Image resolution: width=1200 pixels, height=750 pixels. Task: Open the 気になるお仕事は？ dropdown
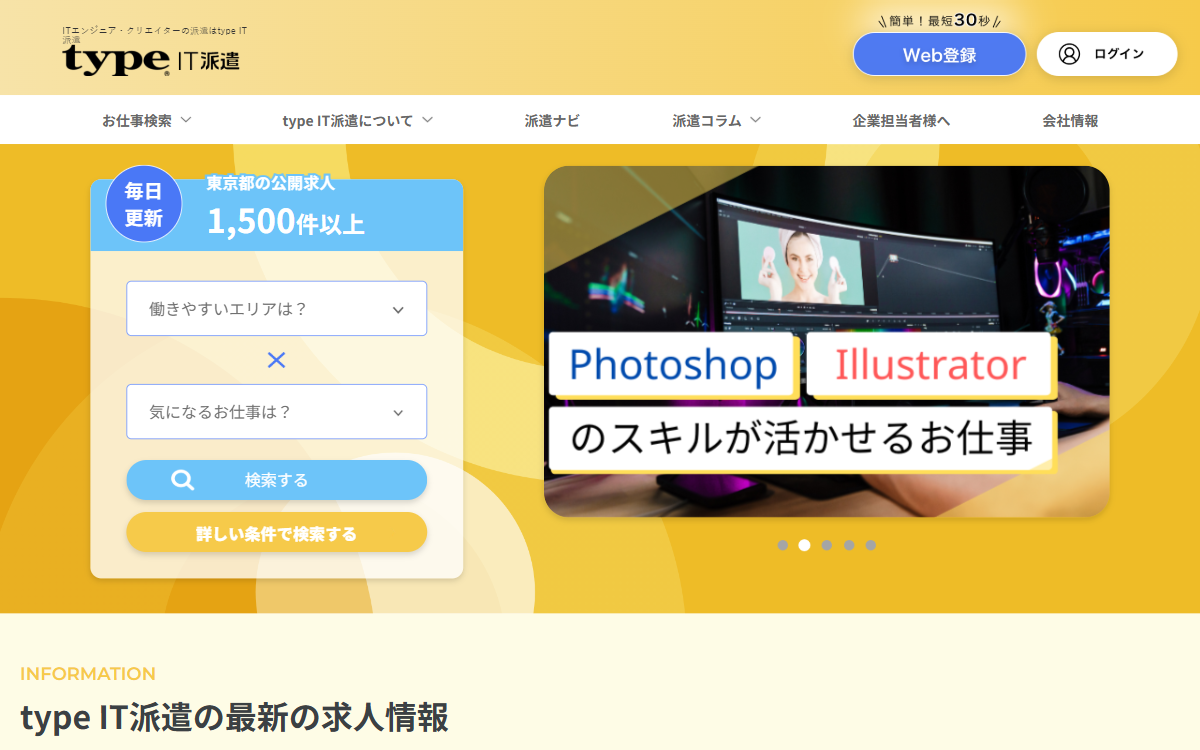pos(277,411)
